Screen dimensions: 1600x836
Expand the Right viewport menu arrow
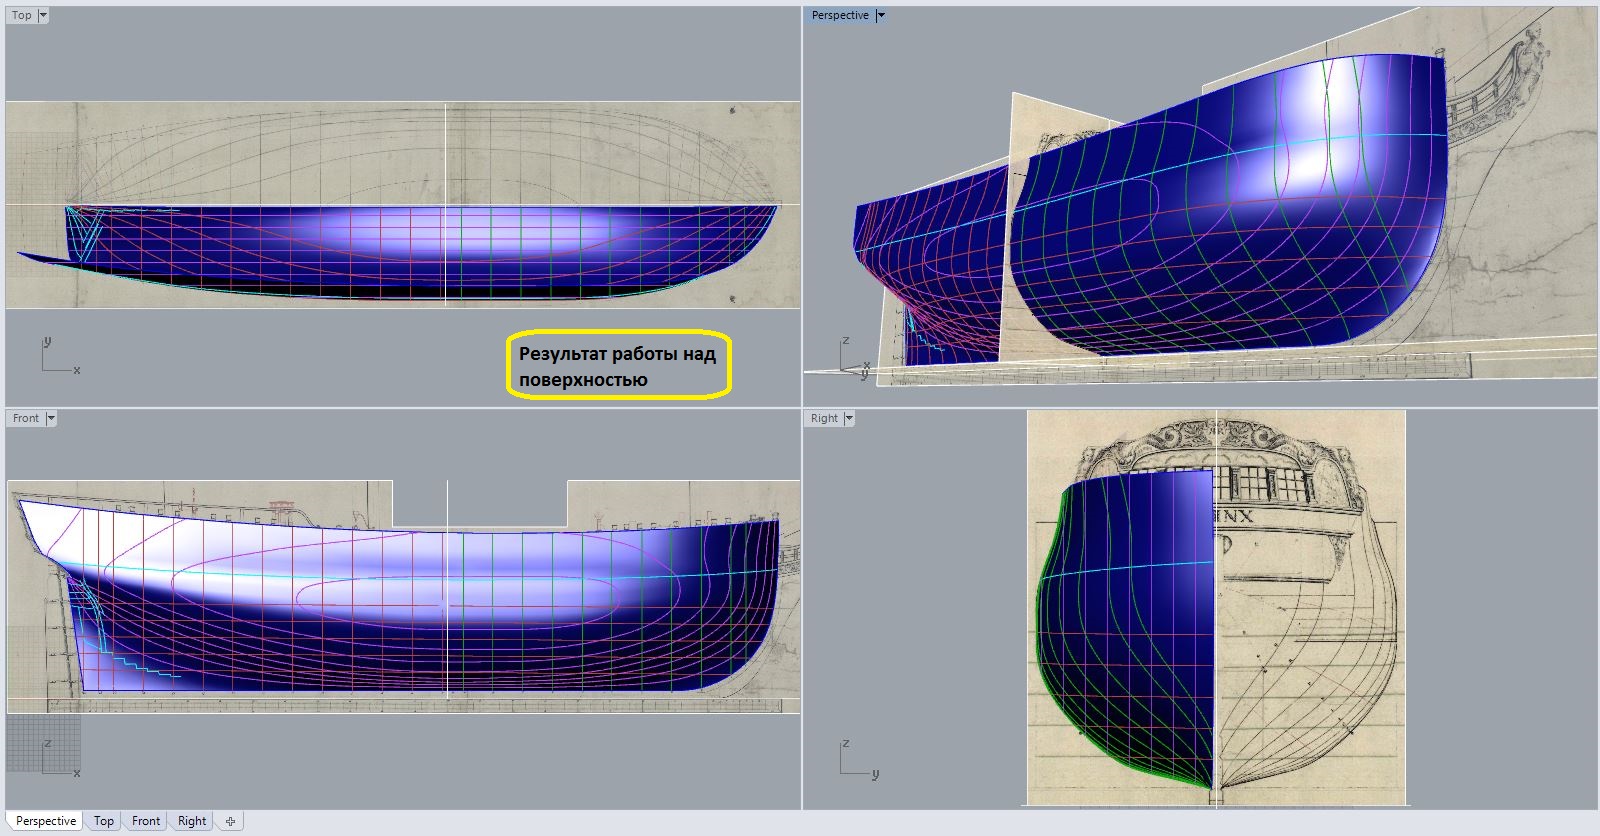pos(849,419)
